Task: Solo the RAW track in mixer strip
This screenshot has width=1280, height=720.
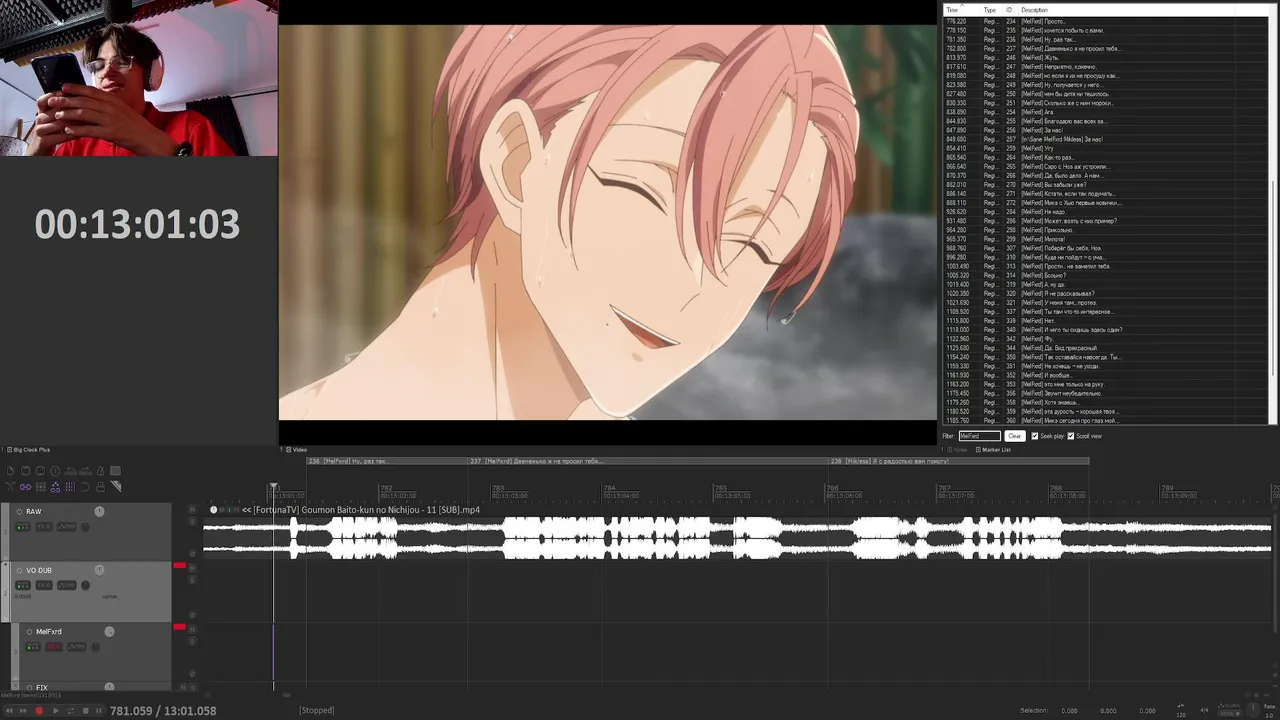Action: pos(192,521)
